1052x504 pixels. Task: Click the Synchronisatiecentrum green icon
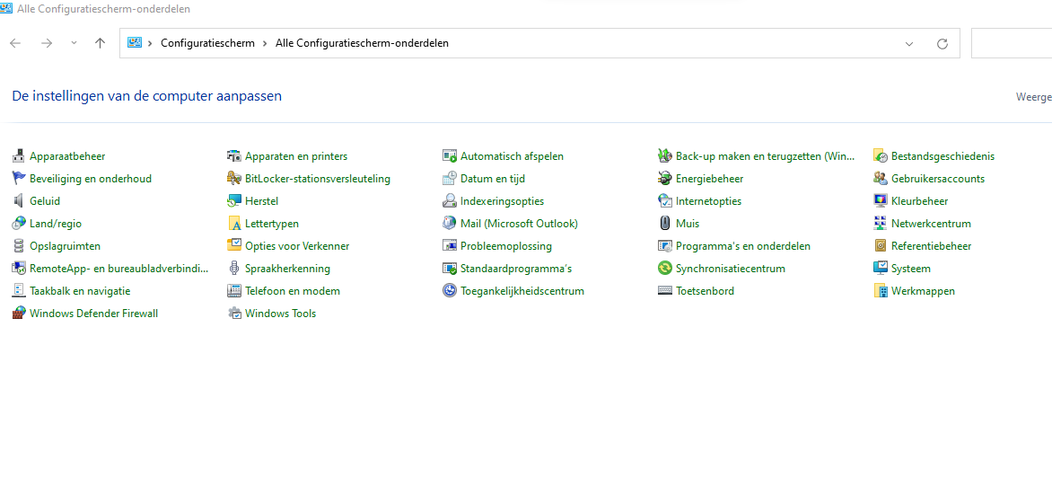[x=665, y=269]
